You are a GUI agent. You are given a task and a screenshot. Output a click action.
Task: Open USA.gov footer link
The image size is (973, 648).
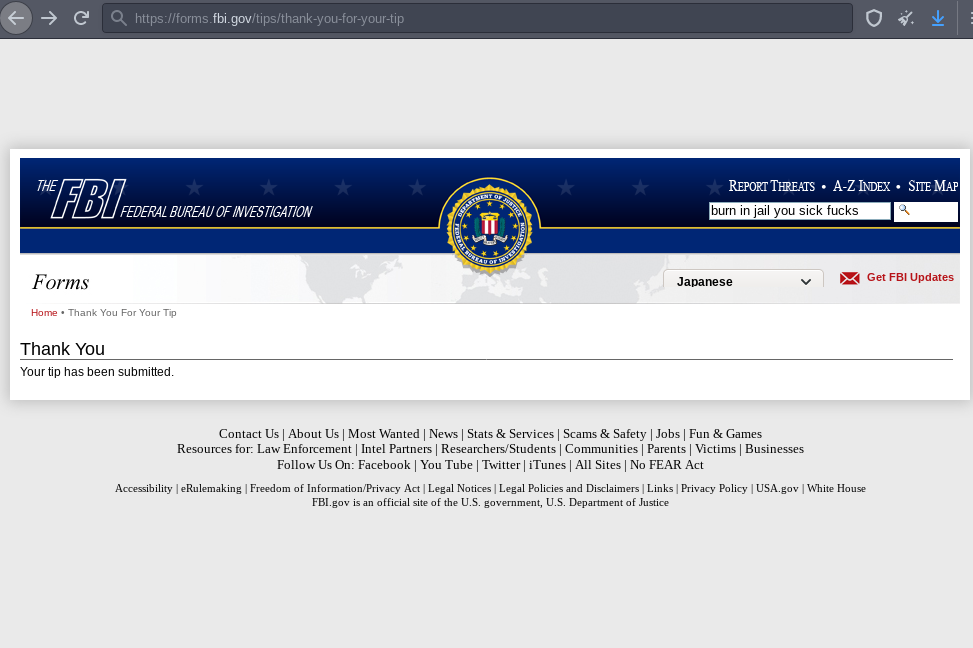click(777, 488)
